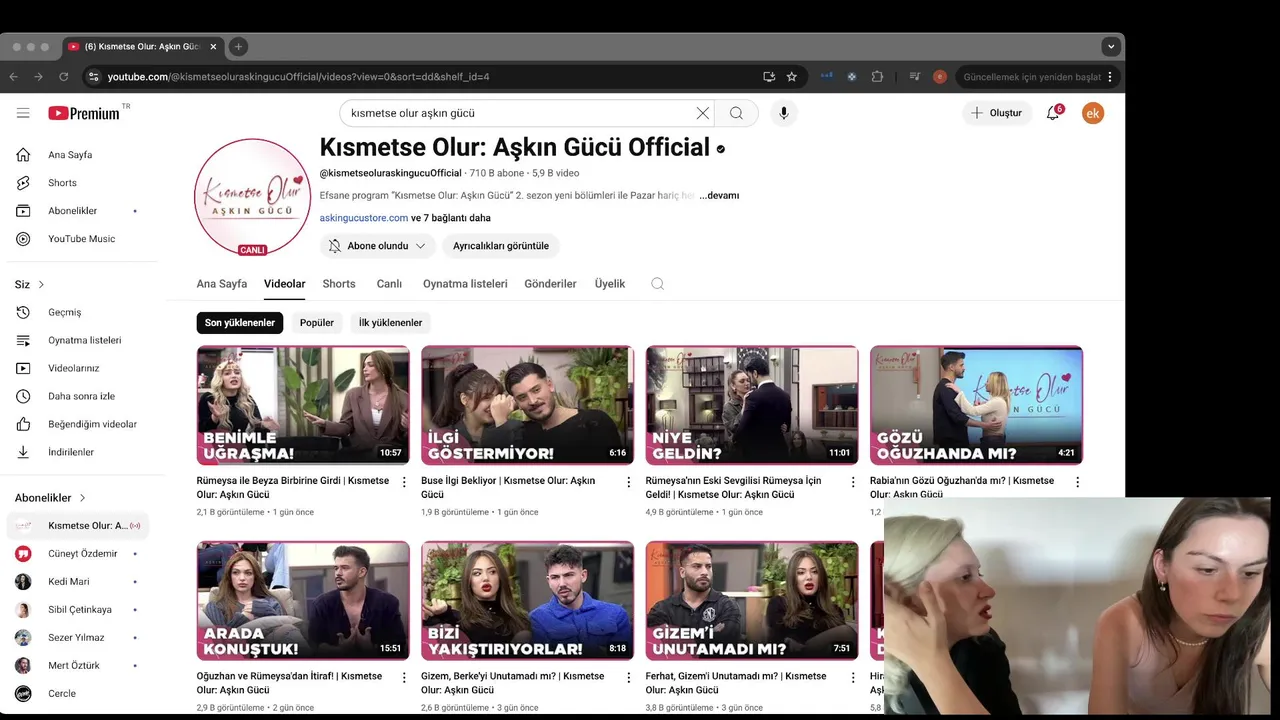Viewport: 1280px width, 720px height.
Task: Expand channel description with ...devamı
Action: (719, 196)
